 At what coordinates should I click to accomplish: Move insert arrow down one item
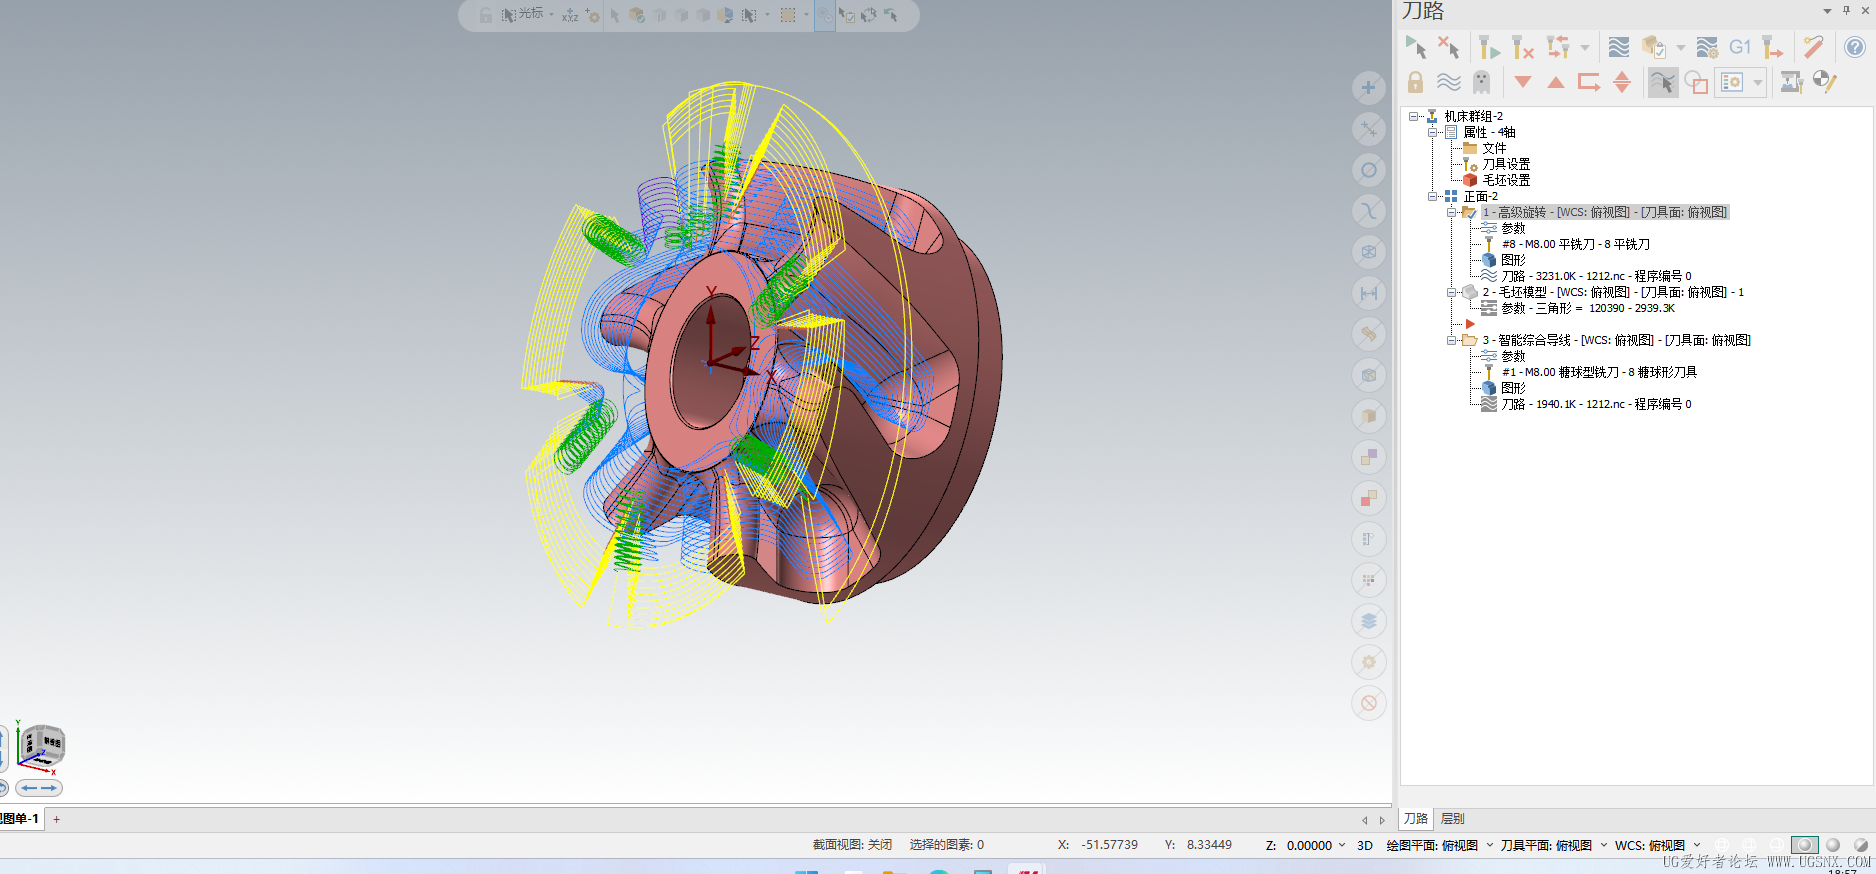[1522, 82]
